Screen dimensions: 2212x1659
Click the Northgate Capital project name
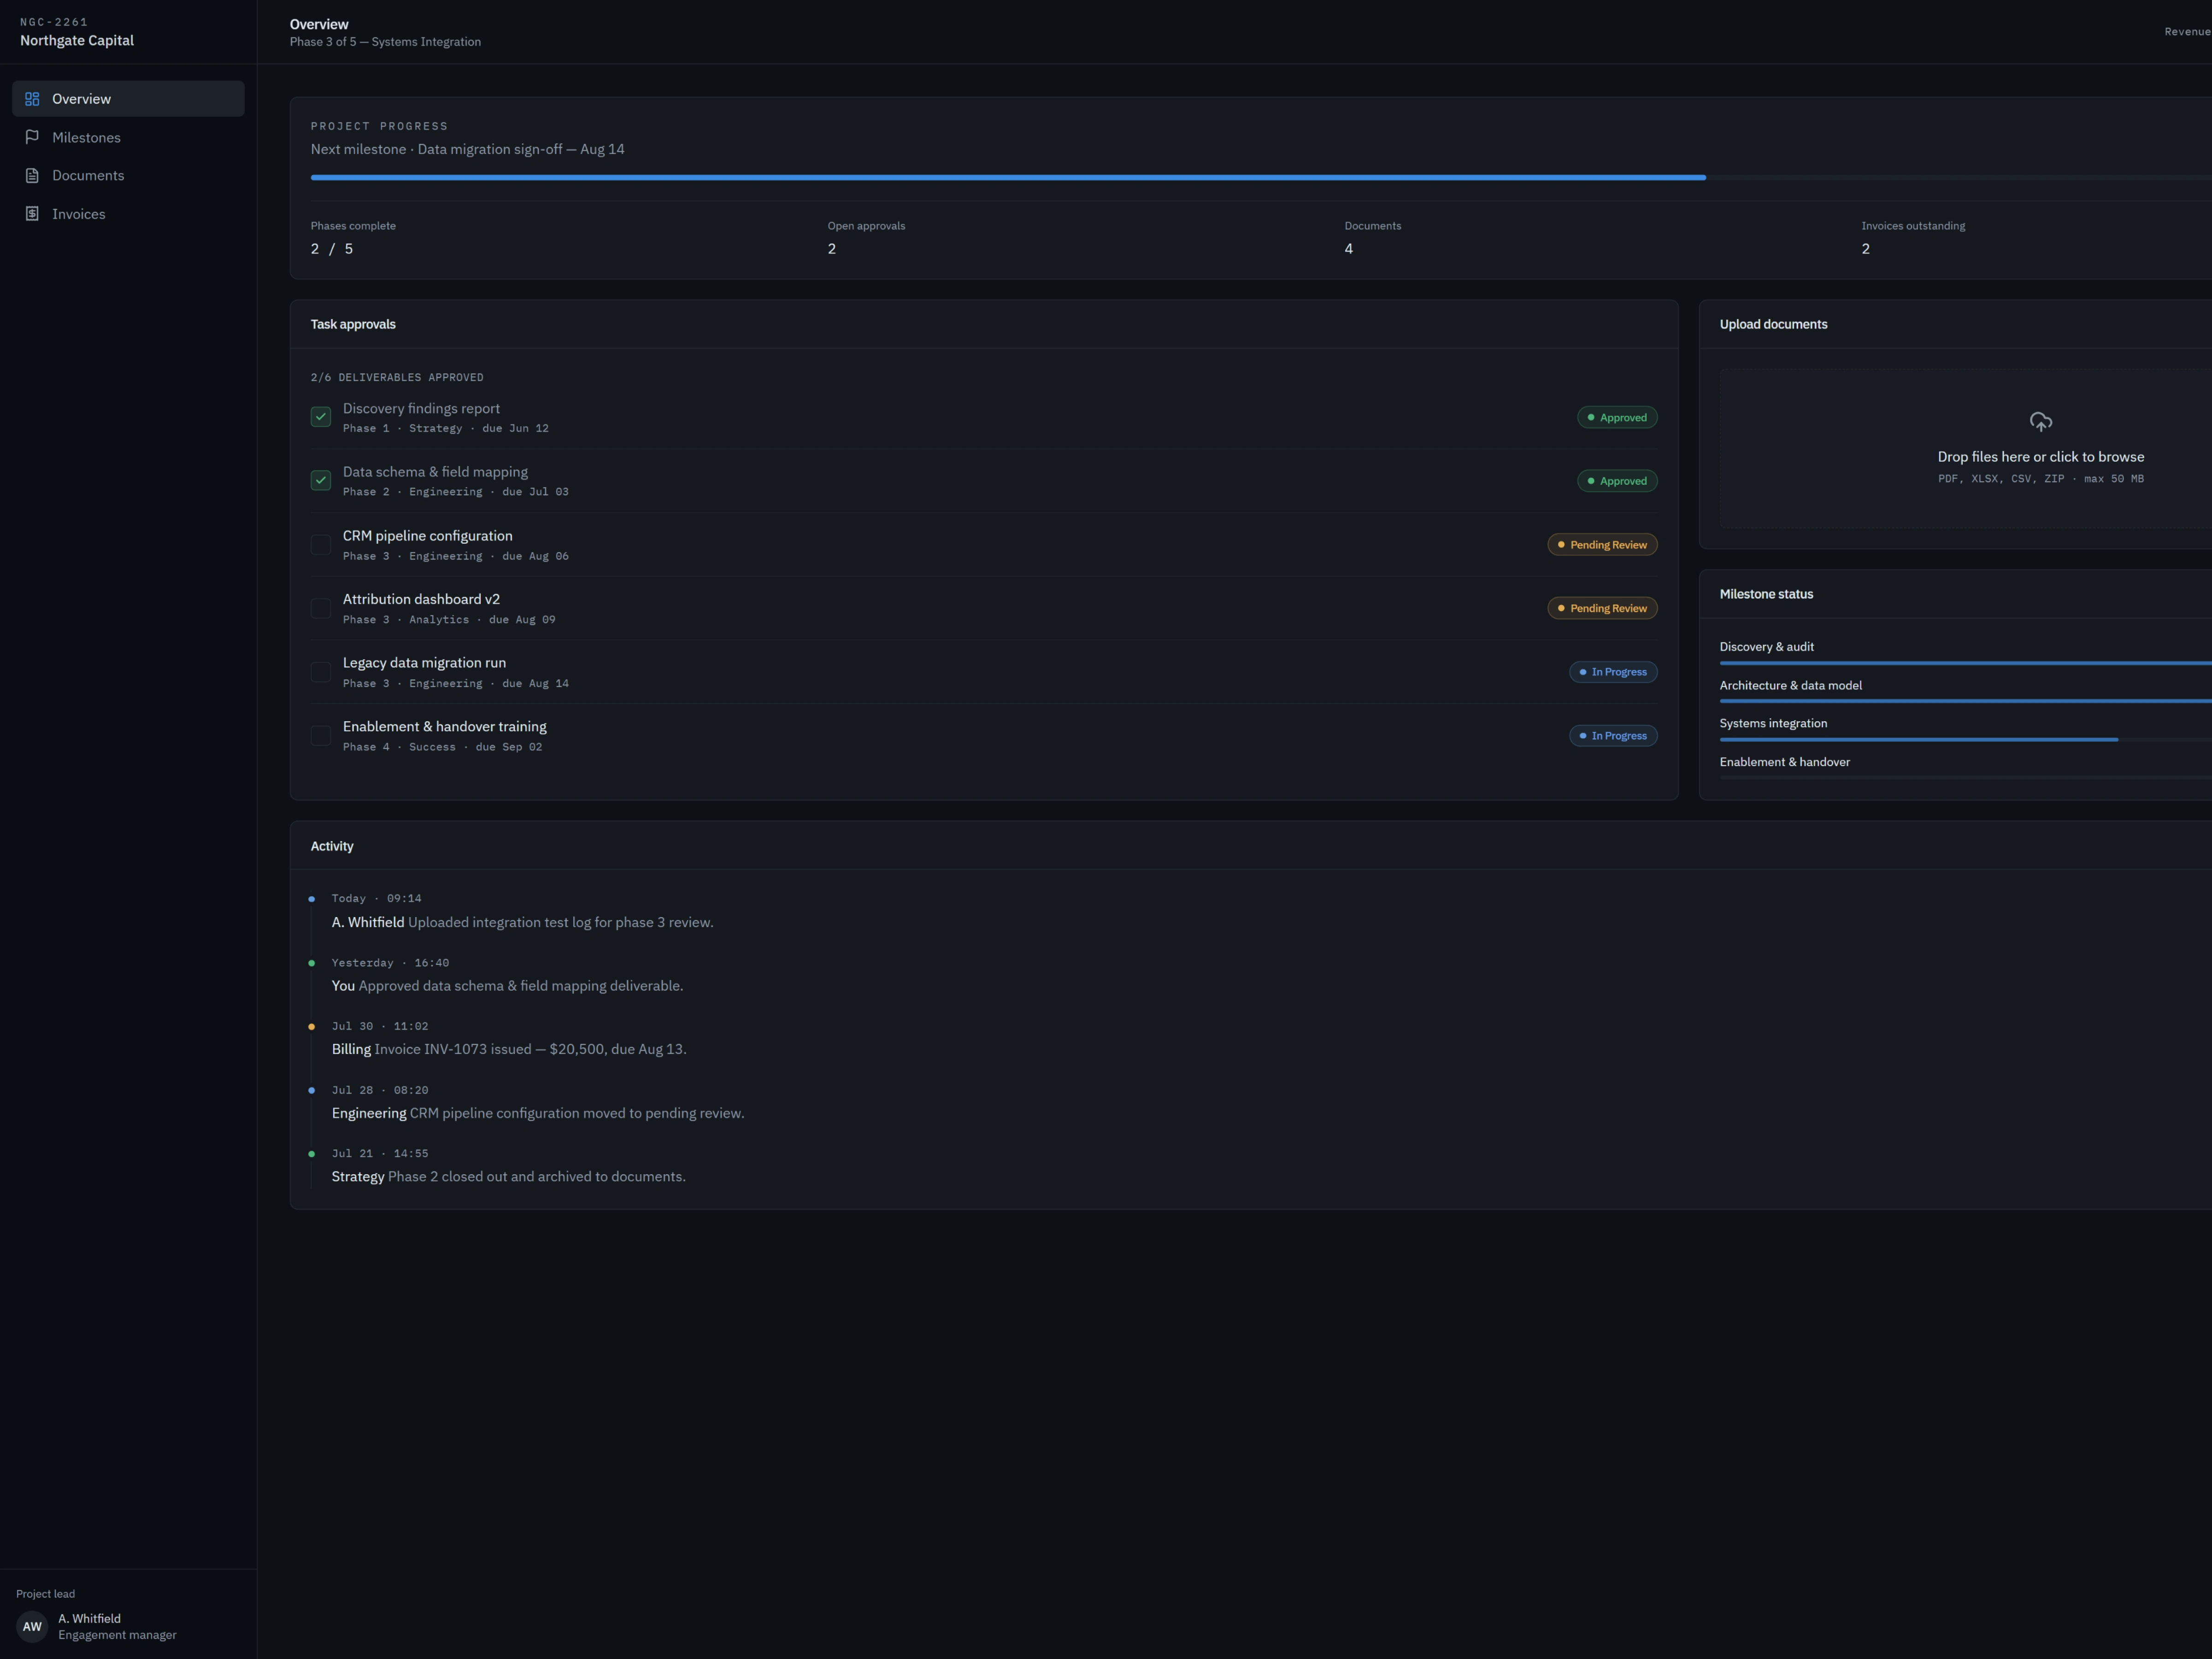tap(77, 40)
